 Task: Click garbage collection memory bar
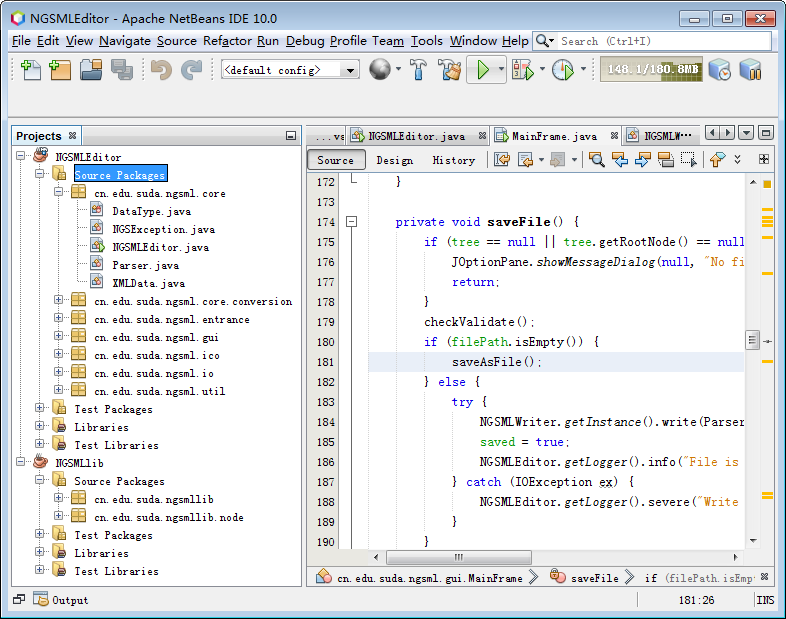[x=651, y=69]
